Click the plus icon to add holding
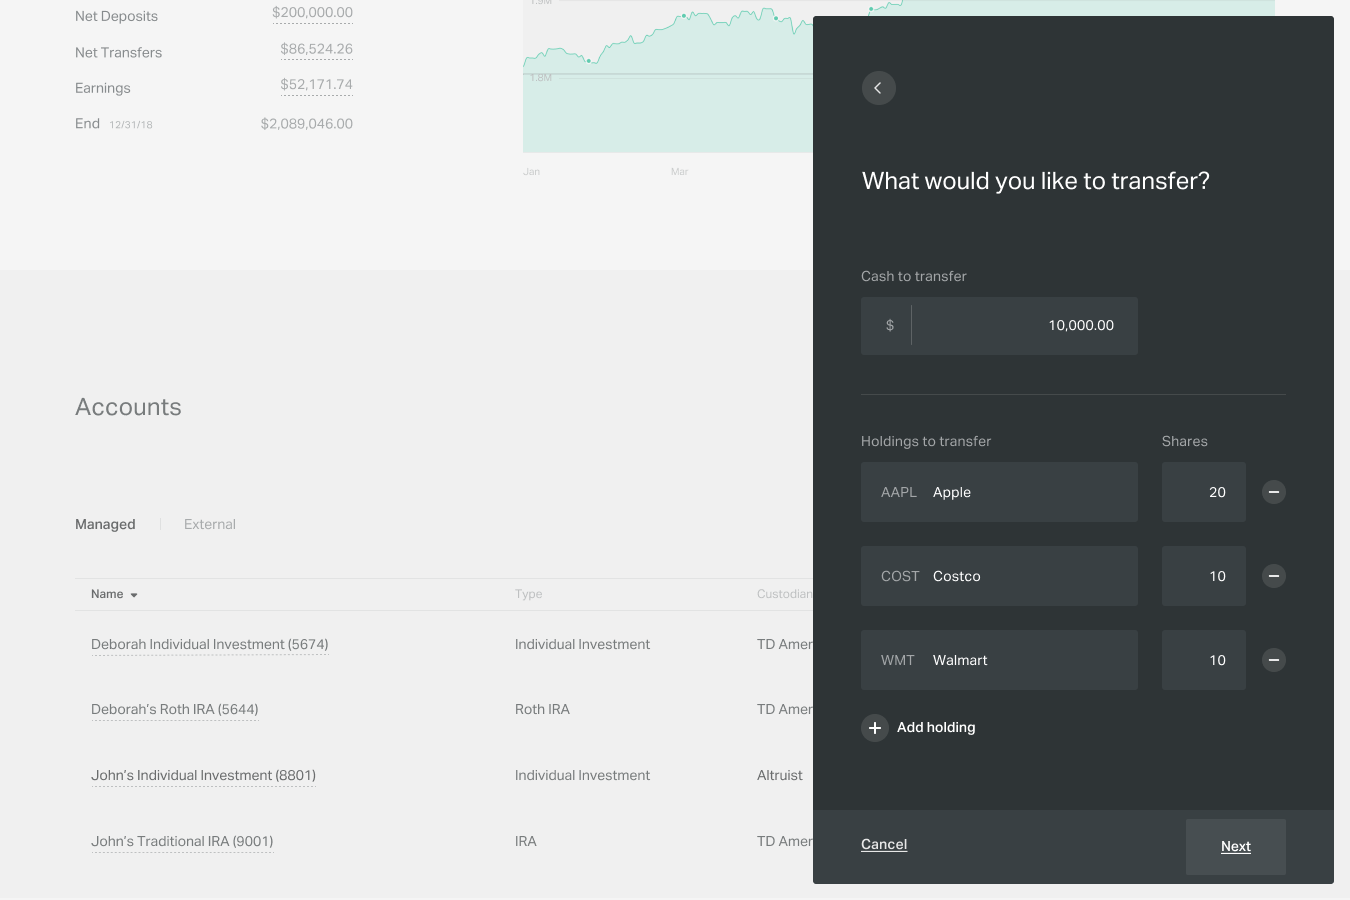The width and height of the screenshot is (1350, 900). point(875,728)
